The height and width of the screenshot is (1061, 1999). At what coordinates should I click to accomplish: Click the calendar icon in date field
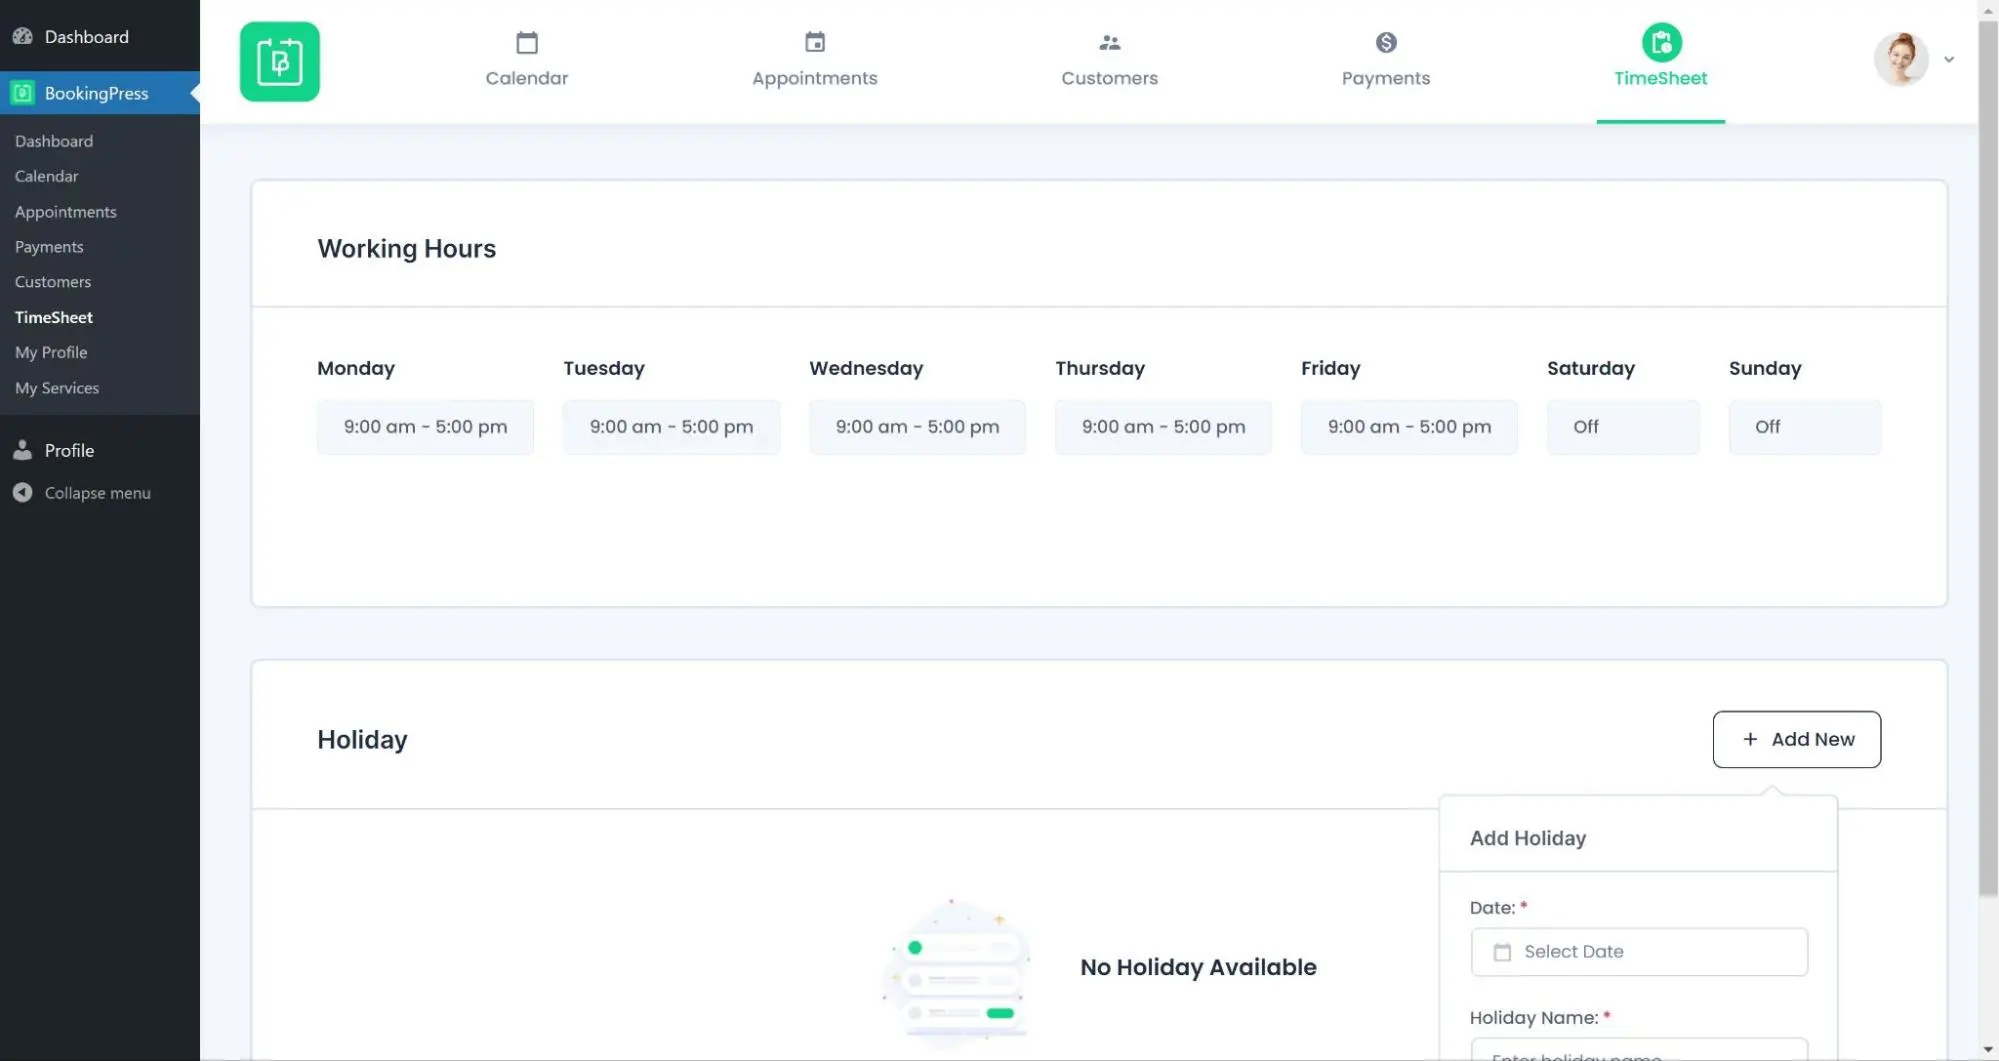[x=1501, y=952]
